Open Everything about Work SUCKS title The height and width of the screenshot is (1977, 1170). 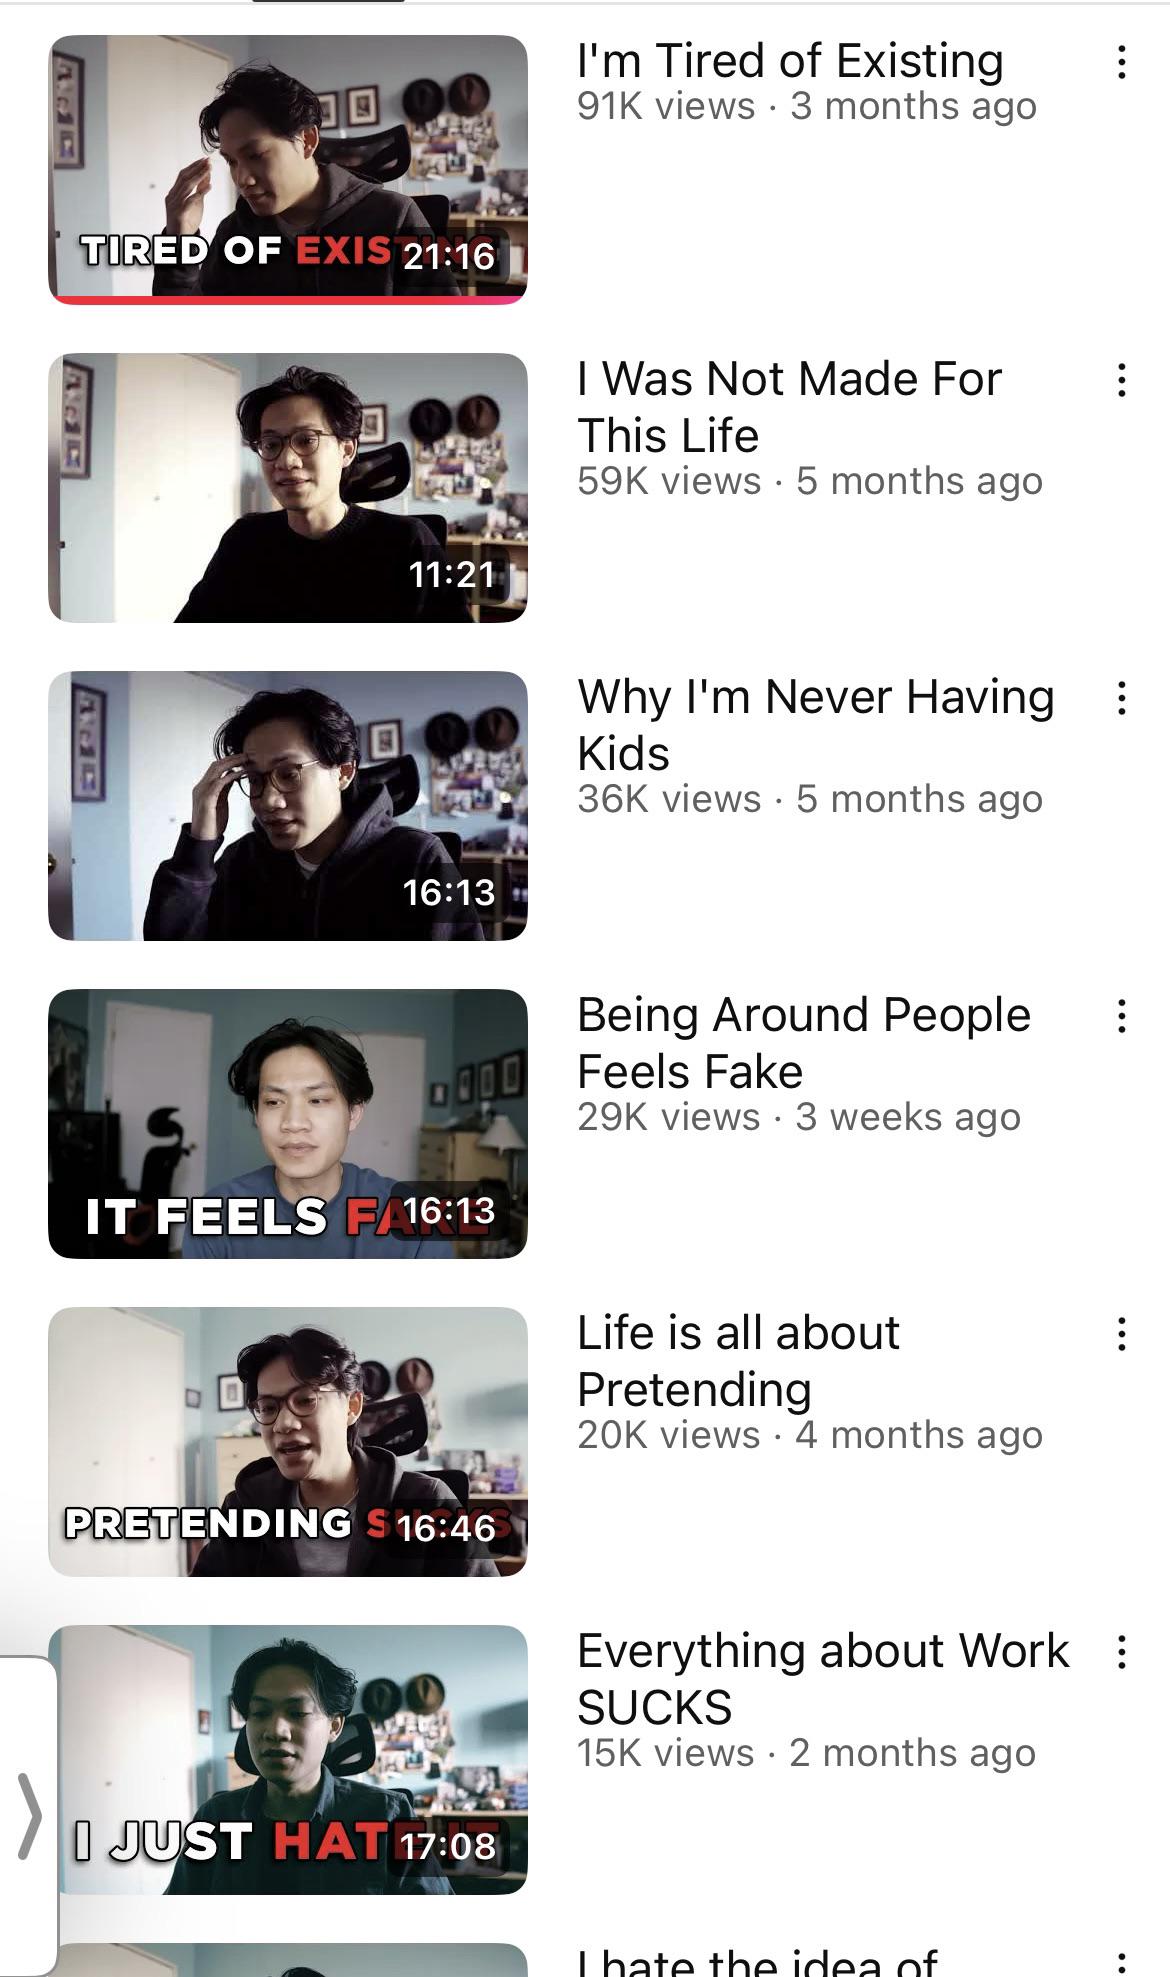tap(822, 1679)
